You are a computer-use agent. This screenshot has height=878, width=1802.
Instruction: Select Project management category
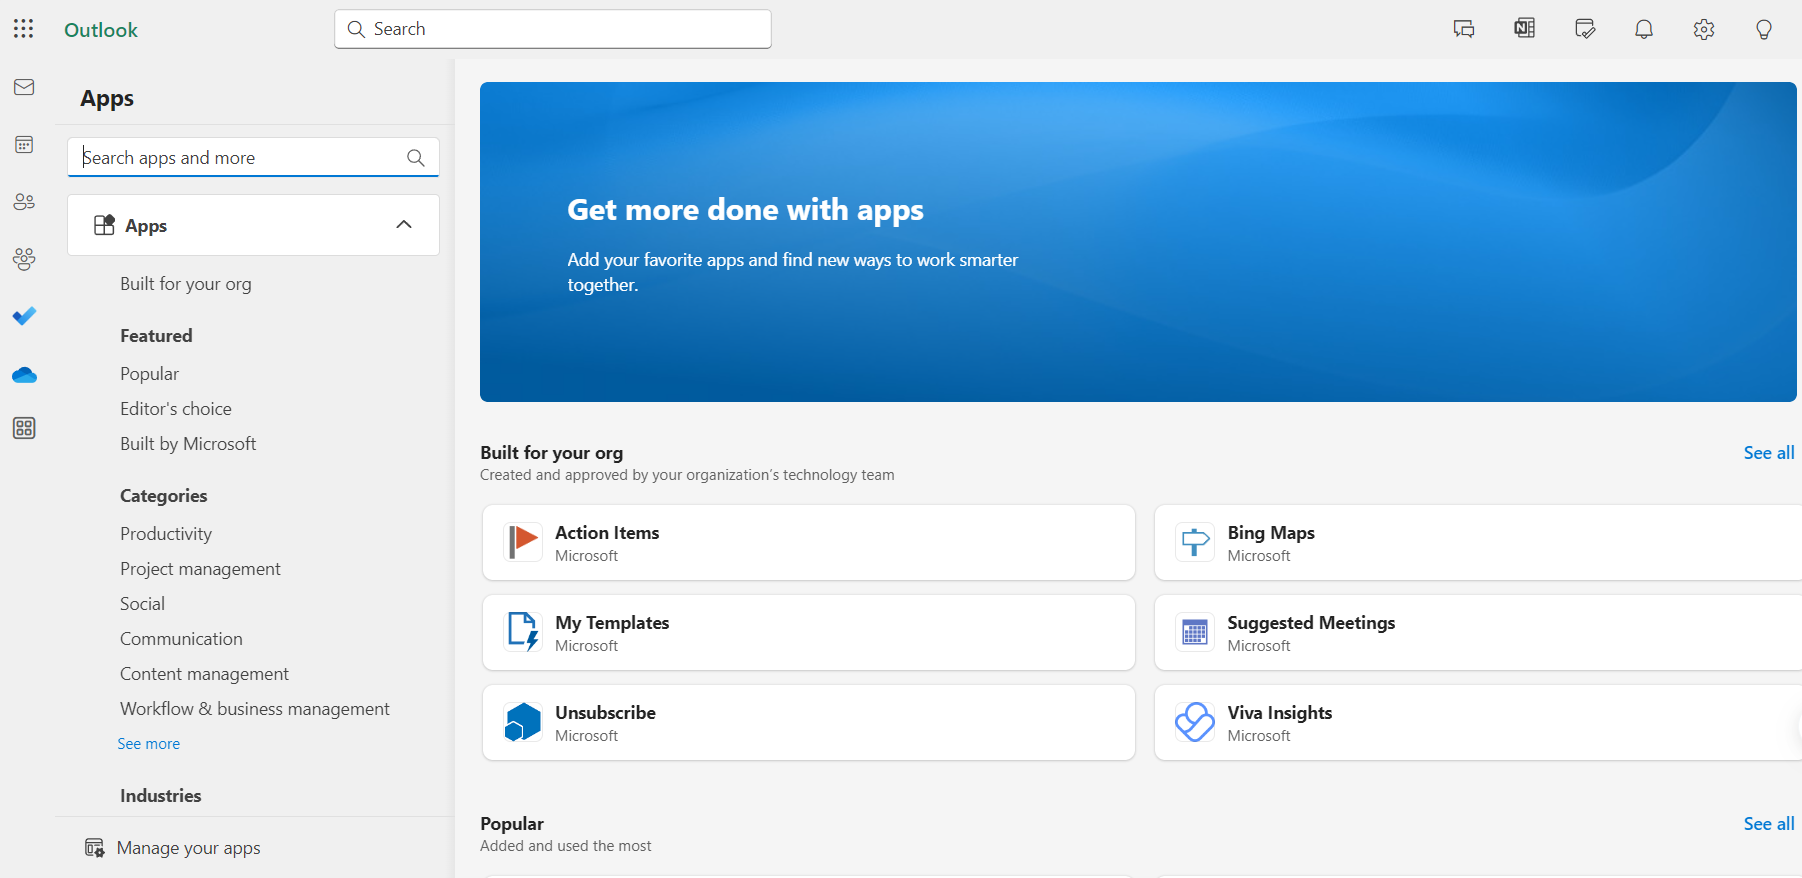(x=200, y=569)
